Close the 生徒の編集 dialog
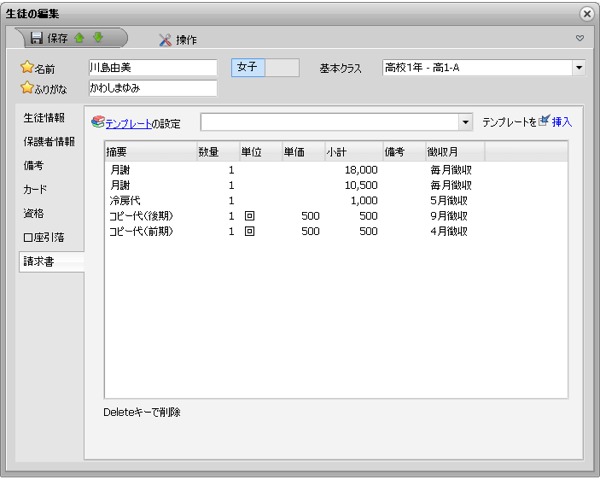This screenshot has height=480, width=600. [586, 13]
